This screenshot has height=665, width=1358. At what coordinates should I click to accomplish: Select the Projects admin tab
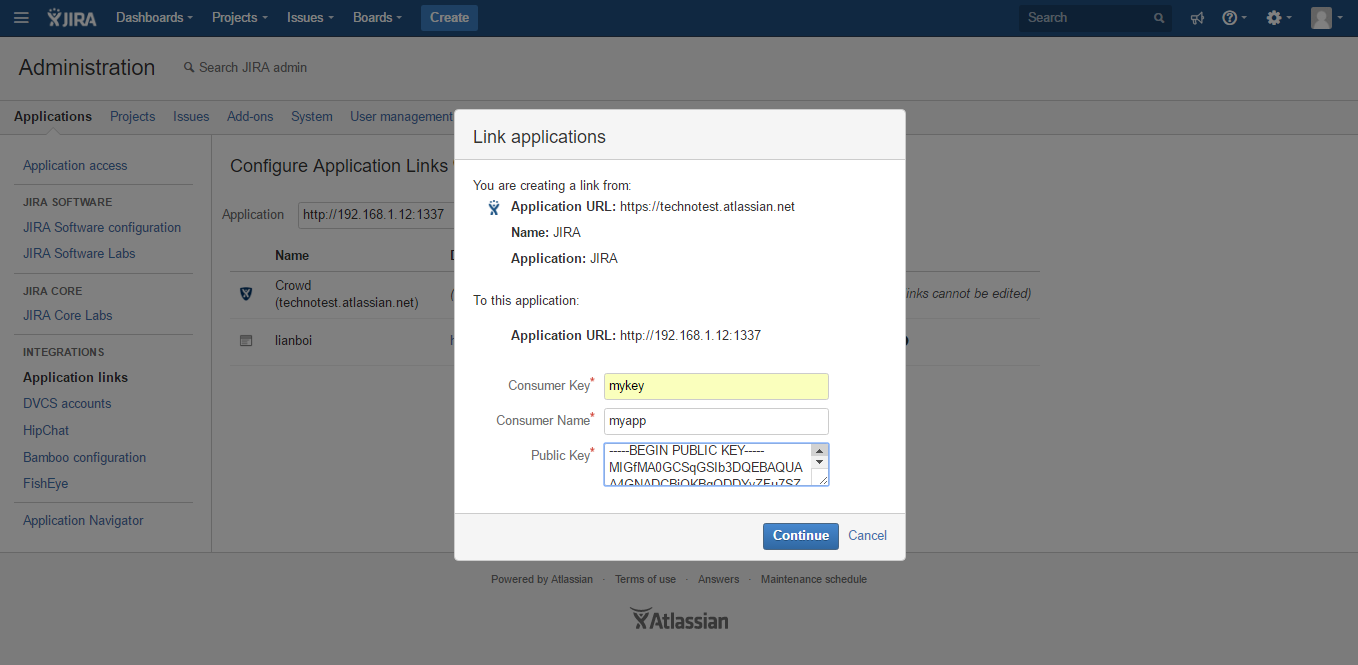(x=133, y=117)
